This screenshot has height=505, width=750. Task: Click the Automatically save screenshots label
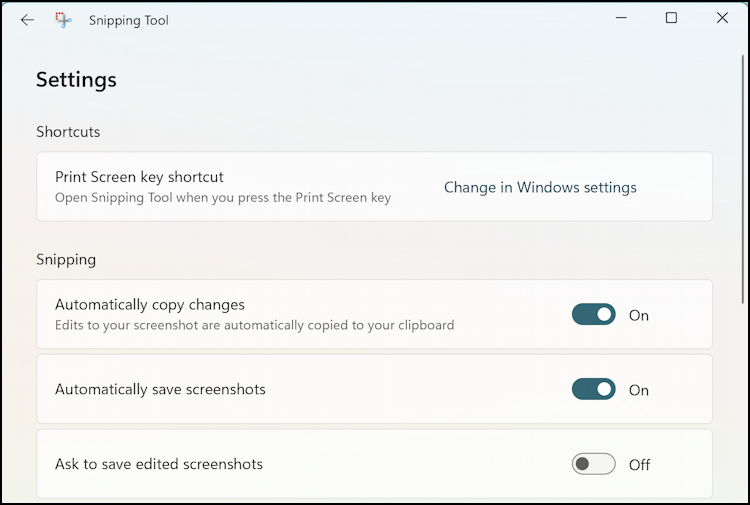pos(160,389)
